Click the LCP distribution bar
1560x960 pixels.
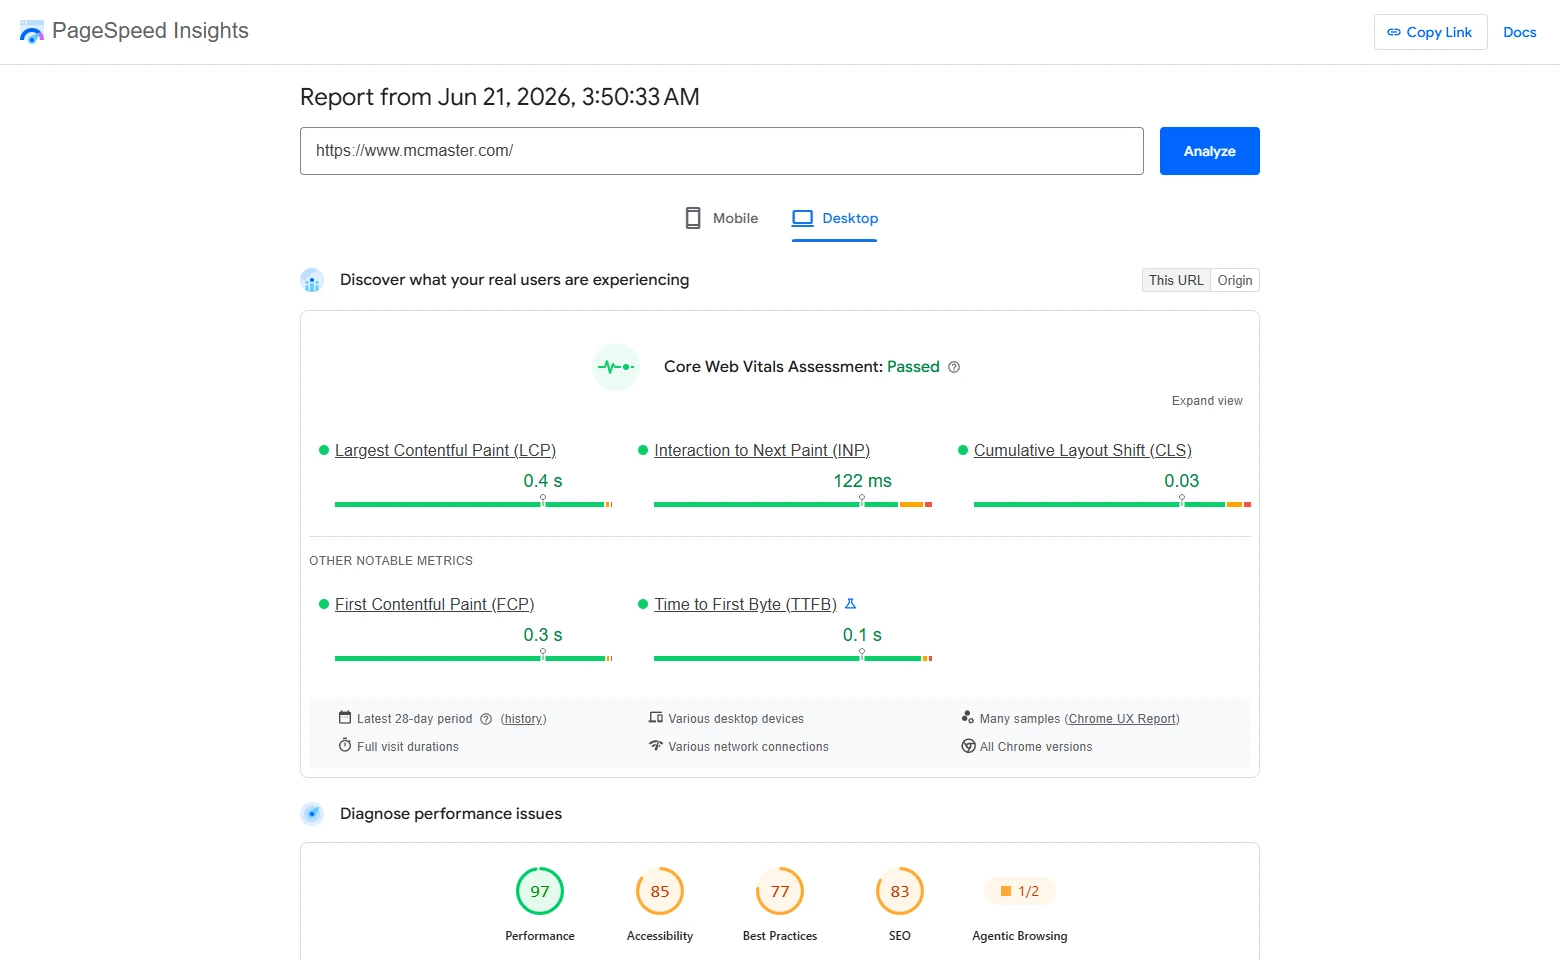pos(473,504)
